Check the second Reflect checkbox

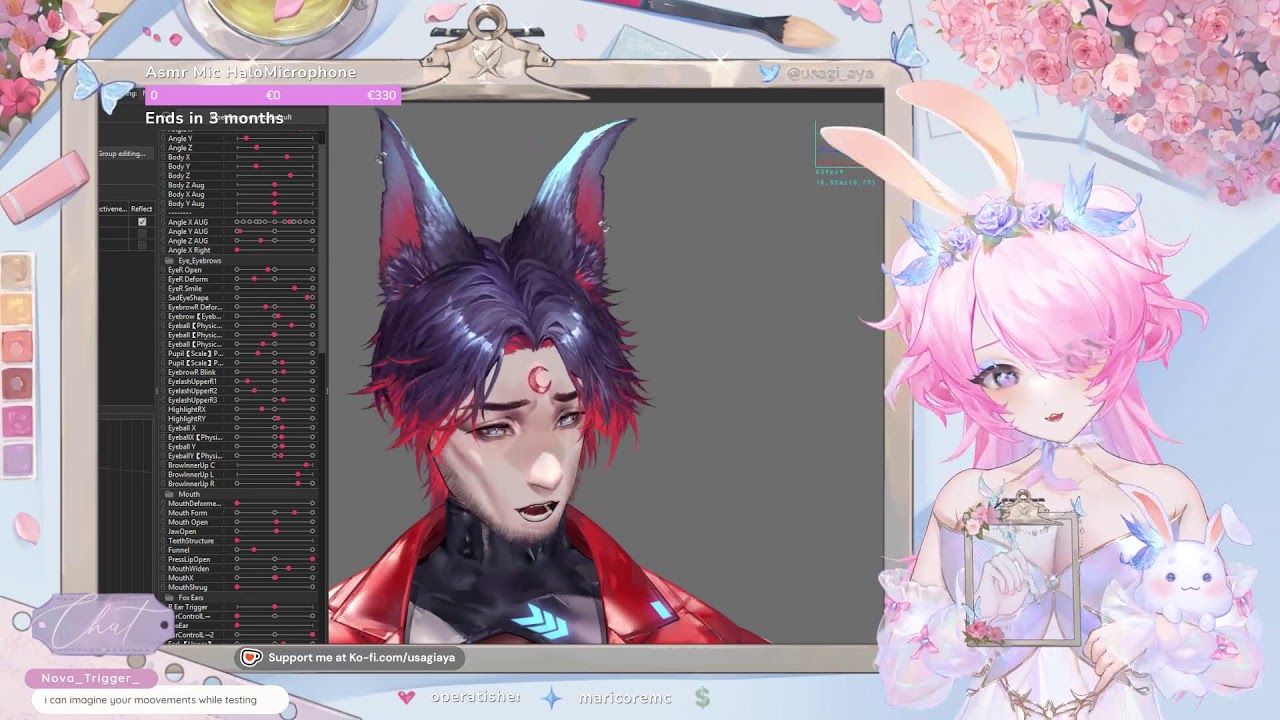coord(142,233)
